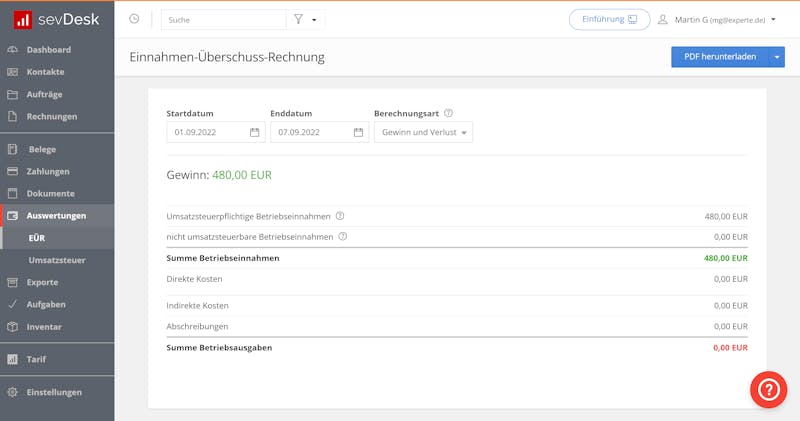Open the recent history clock icon
800x421 pixels.
point(134,19)
